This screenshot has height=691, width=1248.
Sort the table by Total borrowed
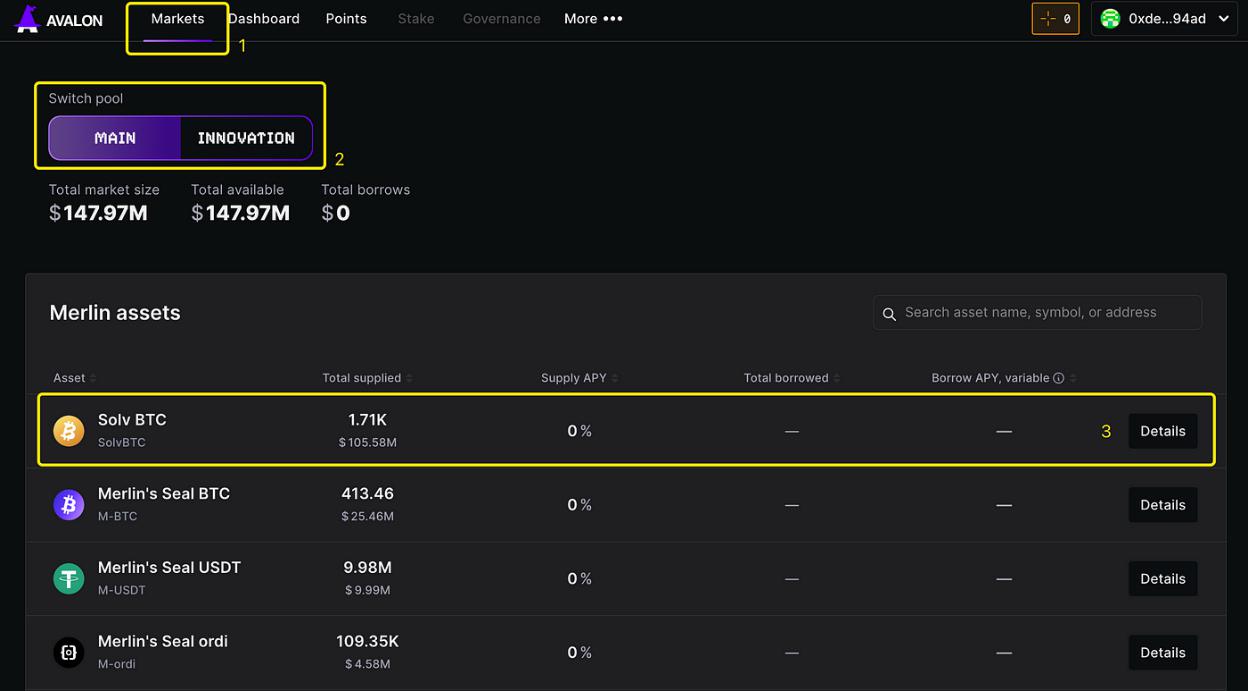(x=791, y=378)
